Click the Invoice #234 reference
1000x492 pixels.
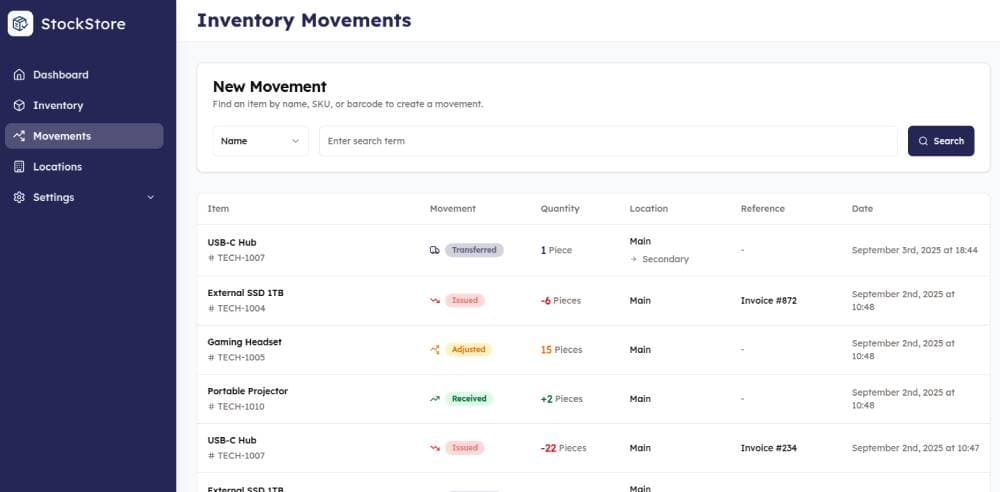pyautogui.click(x=768, y=448)
